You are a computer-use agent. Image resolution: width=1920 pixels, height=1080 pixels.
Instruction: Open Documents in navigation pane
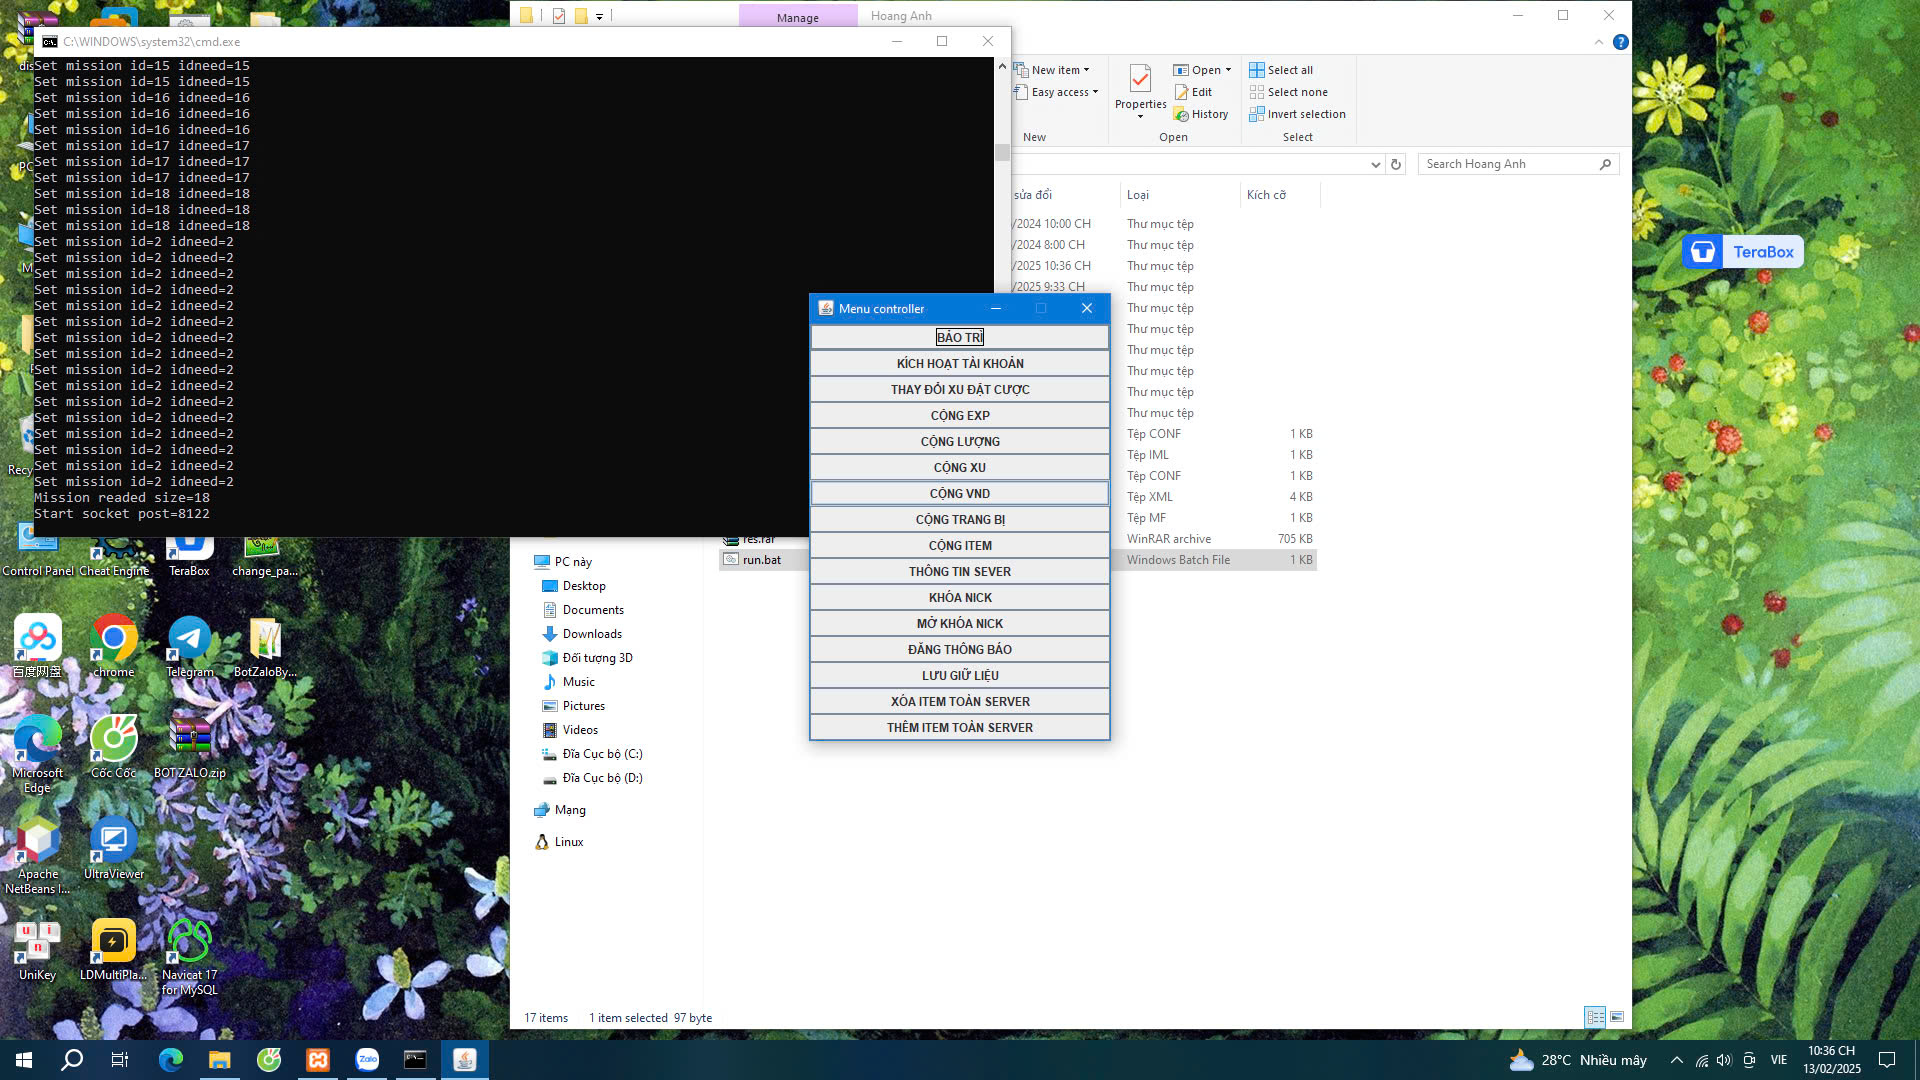point(592,610)
